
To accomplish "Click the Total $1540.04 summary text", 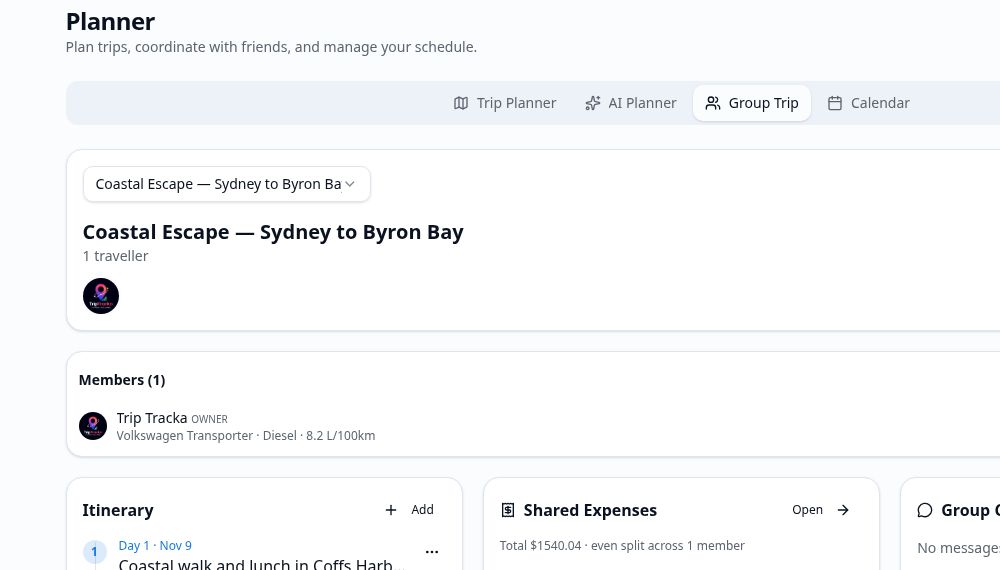I will click(x=622, y=546).
